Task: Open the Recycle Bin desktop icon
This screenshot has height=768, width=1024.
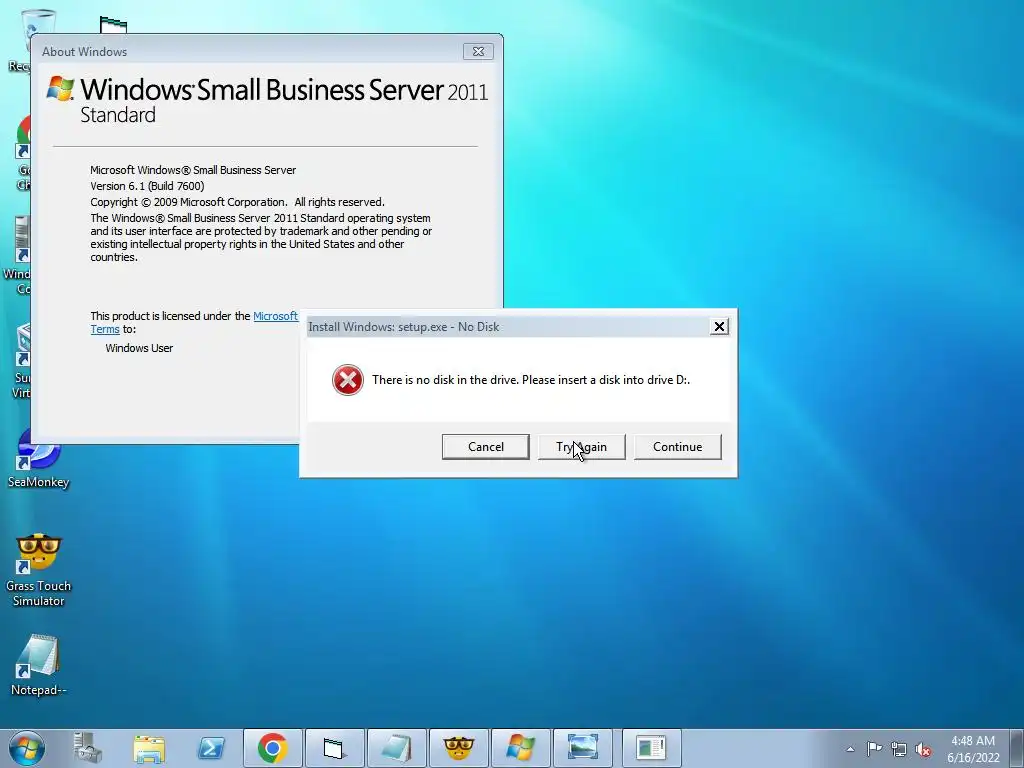Action: (20, 39)
